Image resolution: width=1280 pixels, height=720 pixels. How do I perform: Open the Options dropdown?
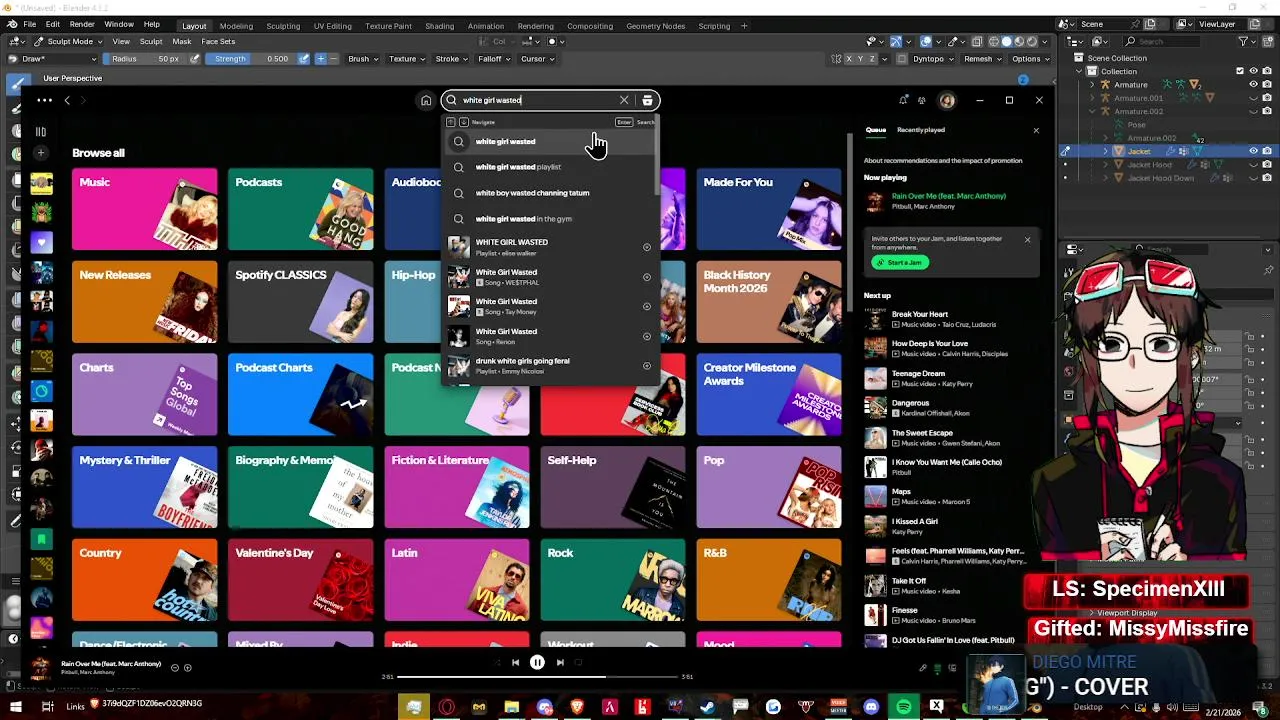[x=1030, y=59]
